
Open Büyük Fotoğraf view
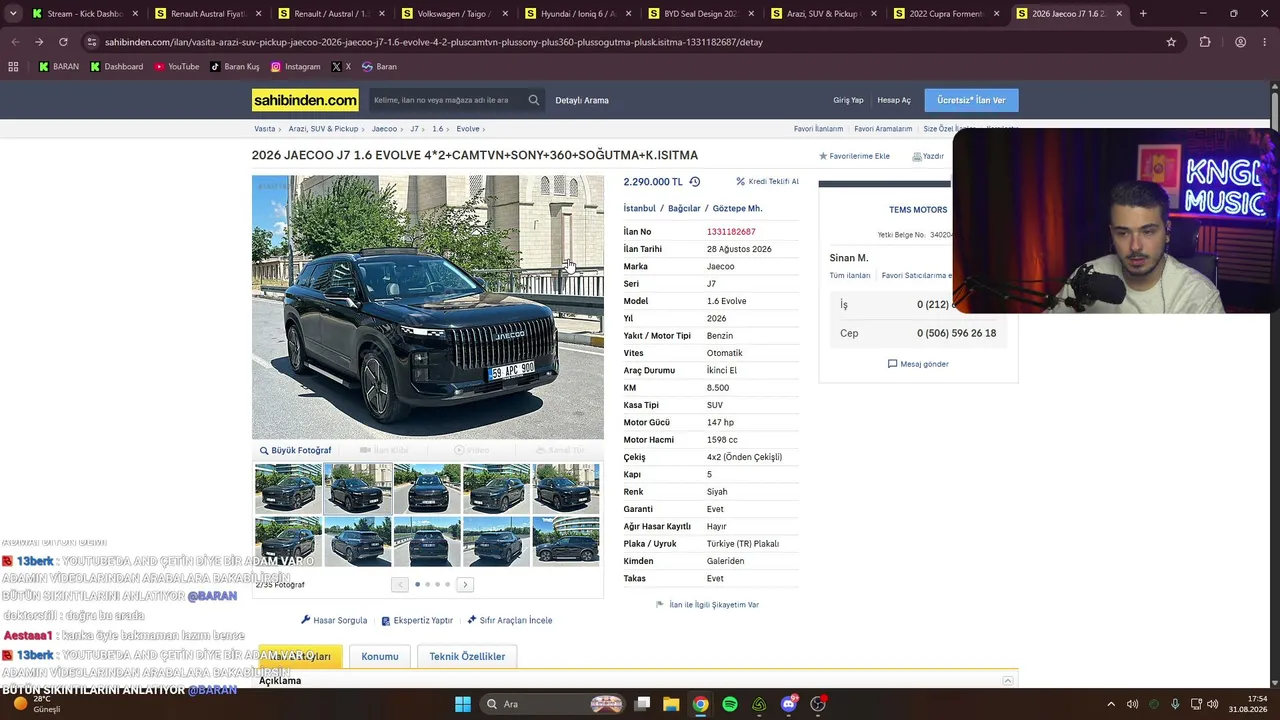pos(295,451)
